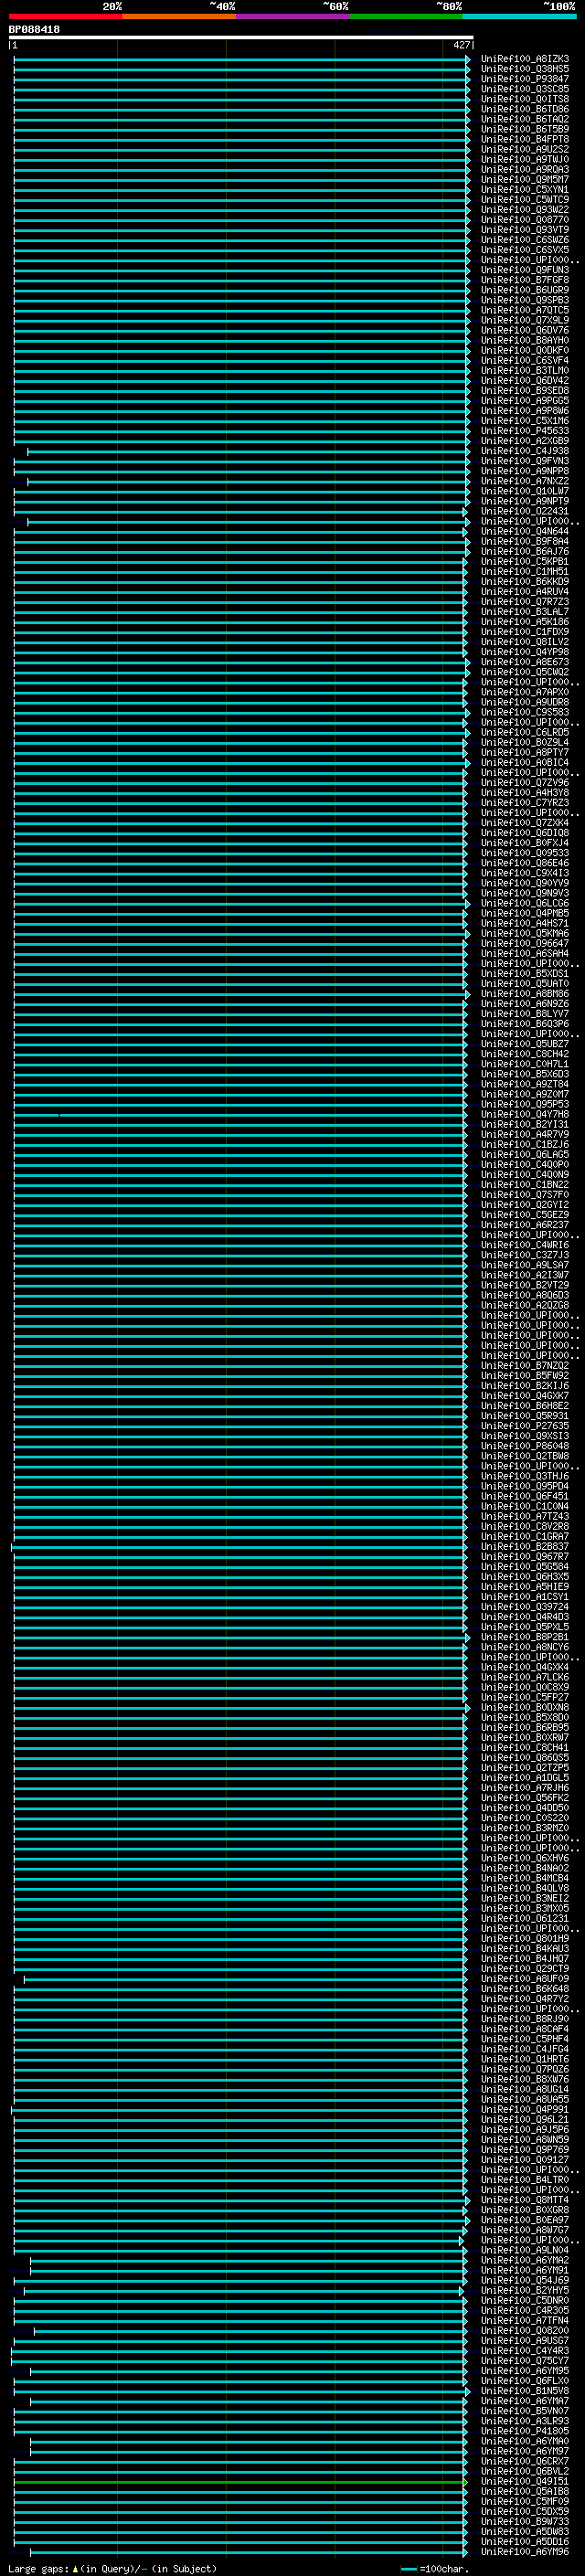Click hit label UniRef100_C4WRI6
This screenshot has width=585, height=2576.
[524, 1245]
